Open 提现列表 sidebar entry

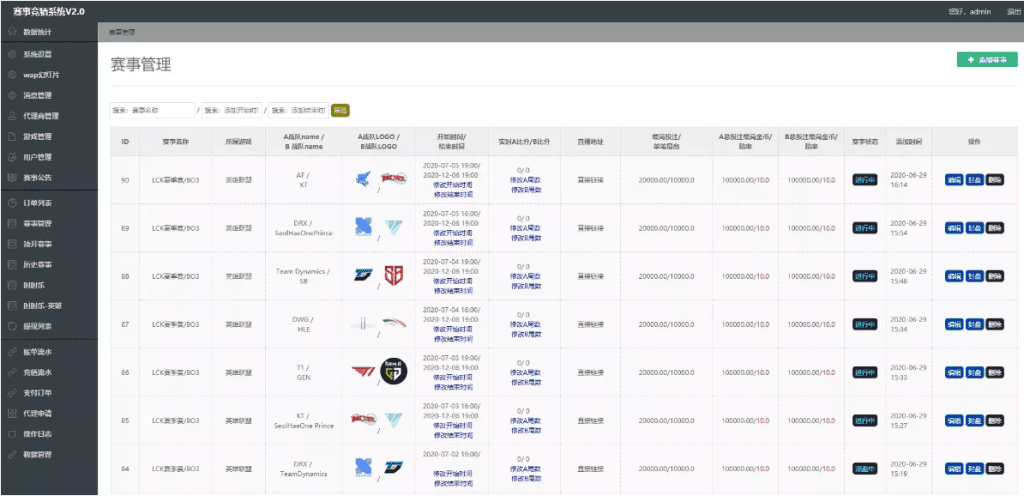pyautogui.click(x=39, y=326)
